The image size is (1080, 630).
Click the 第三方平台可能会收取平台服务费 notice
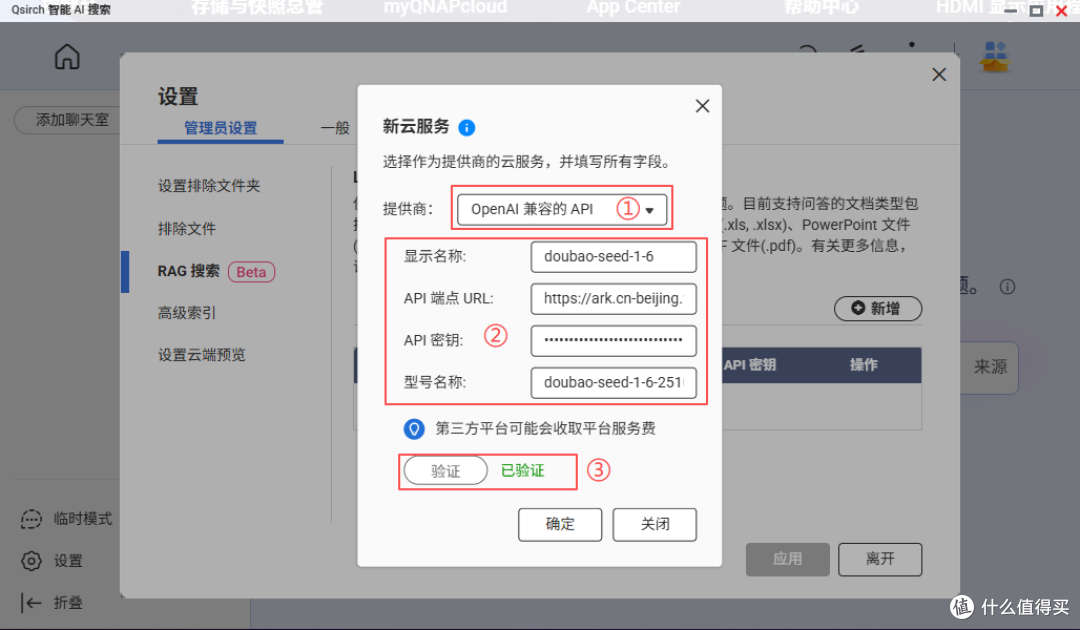[545, 429]
